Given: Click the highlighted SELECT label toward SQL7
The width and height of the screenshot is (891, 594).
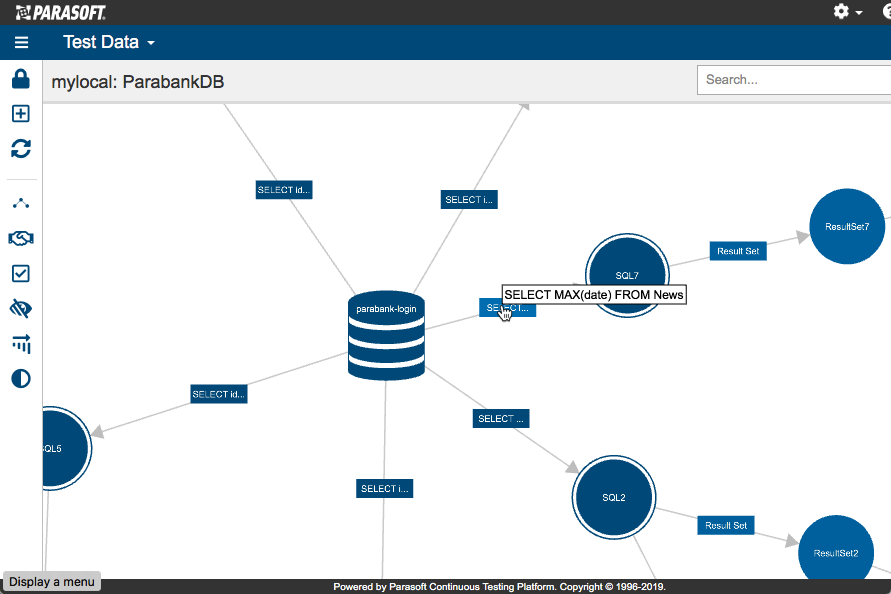Looking at the screenshot, I should (507, 308).
